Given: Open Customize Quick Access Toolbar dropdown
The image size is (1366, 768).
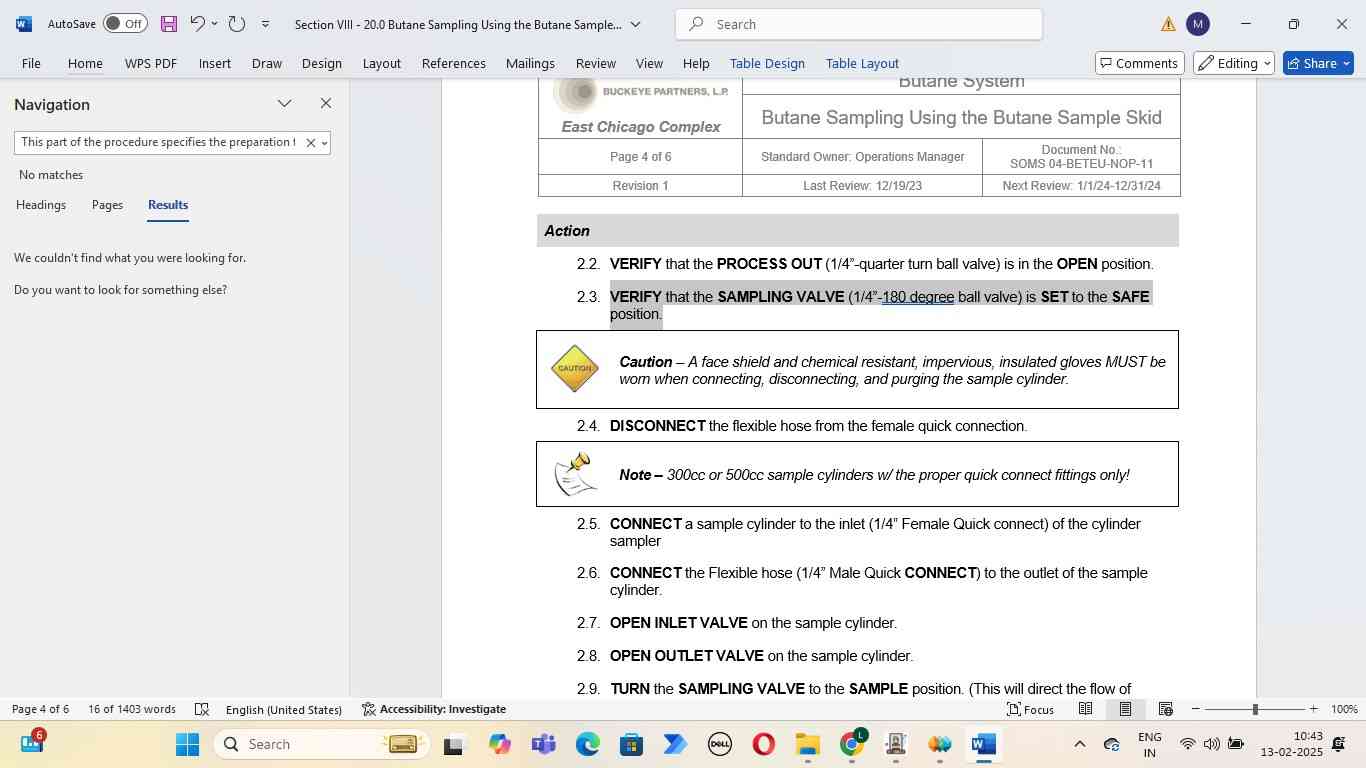Looking at the screenshot, I should [265, 24].
